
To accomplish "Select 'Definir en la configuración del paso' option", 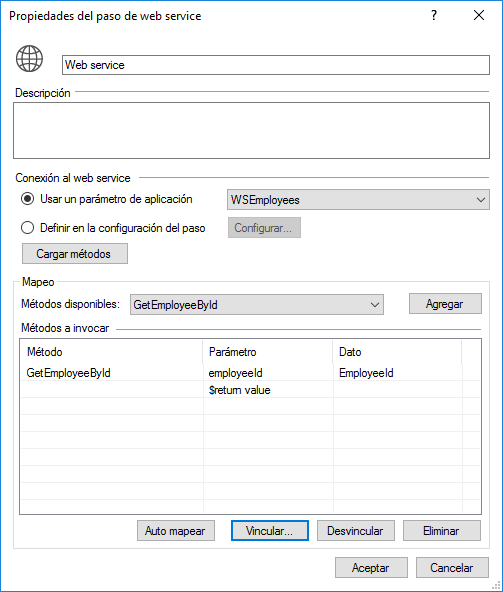I will 28,228.
